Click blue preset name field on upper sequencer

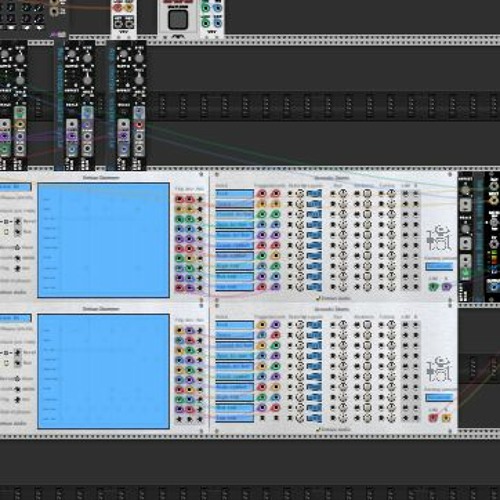point(16,187)
